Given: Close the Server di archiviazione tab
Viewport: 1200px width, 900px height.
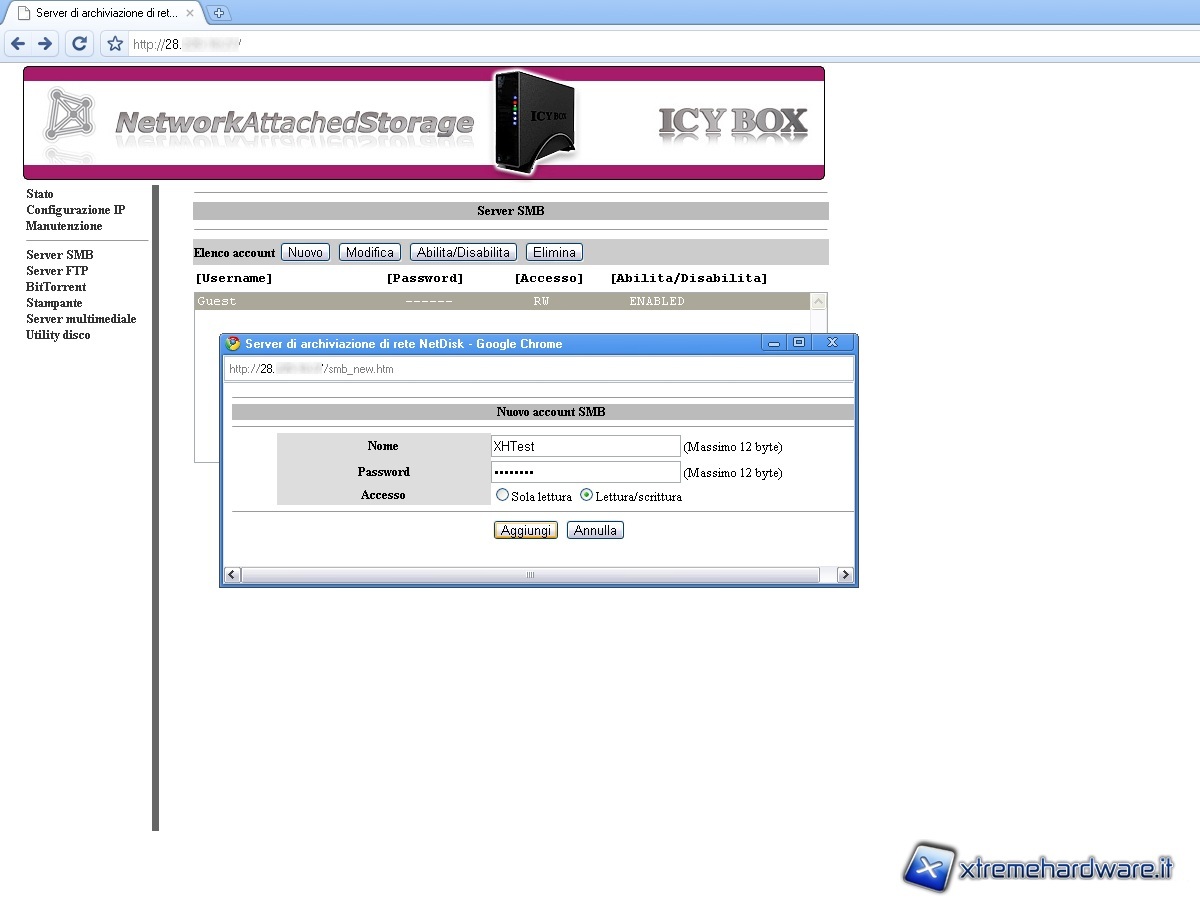Looking at the screenshot, I should coord(194,13).
